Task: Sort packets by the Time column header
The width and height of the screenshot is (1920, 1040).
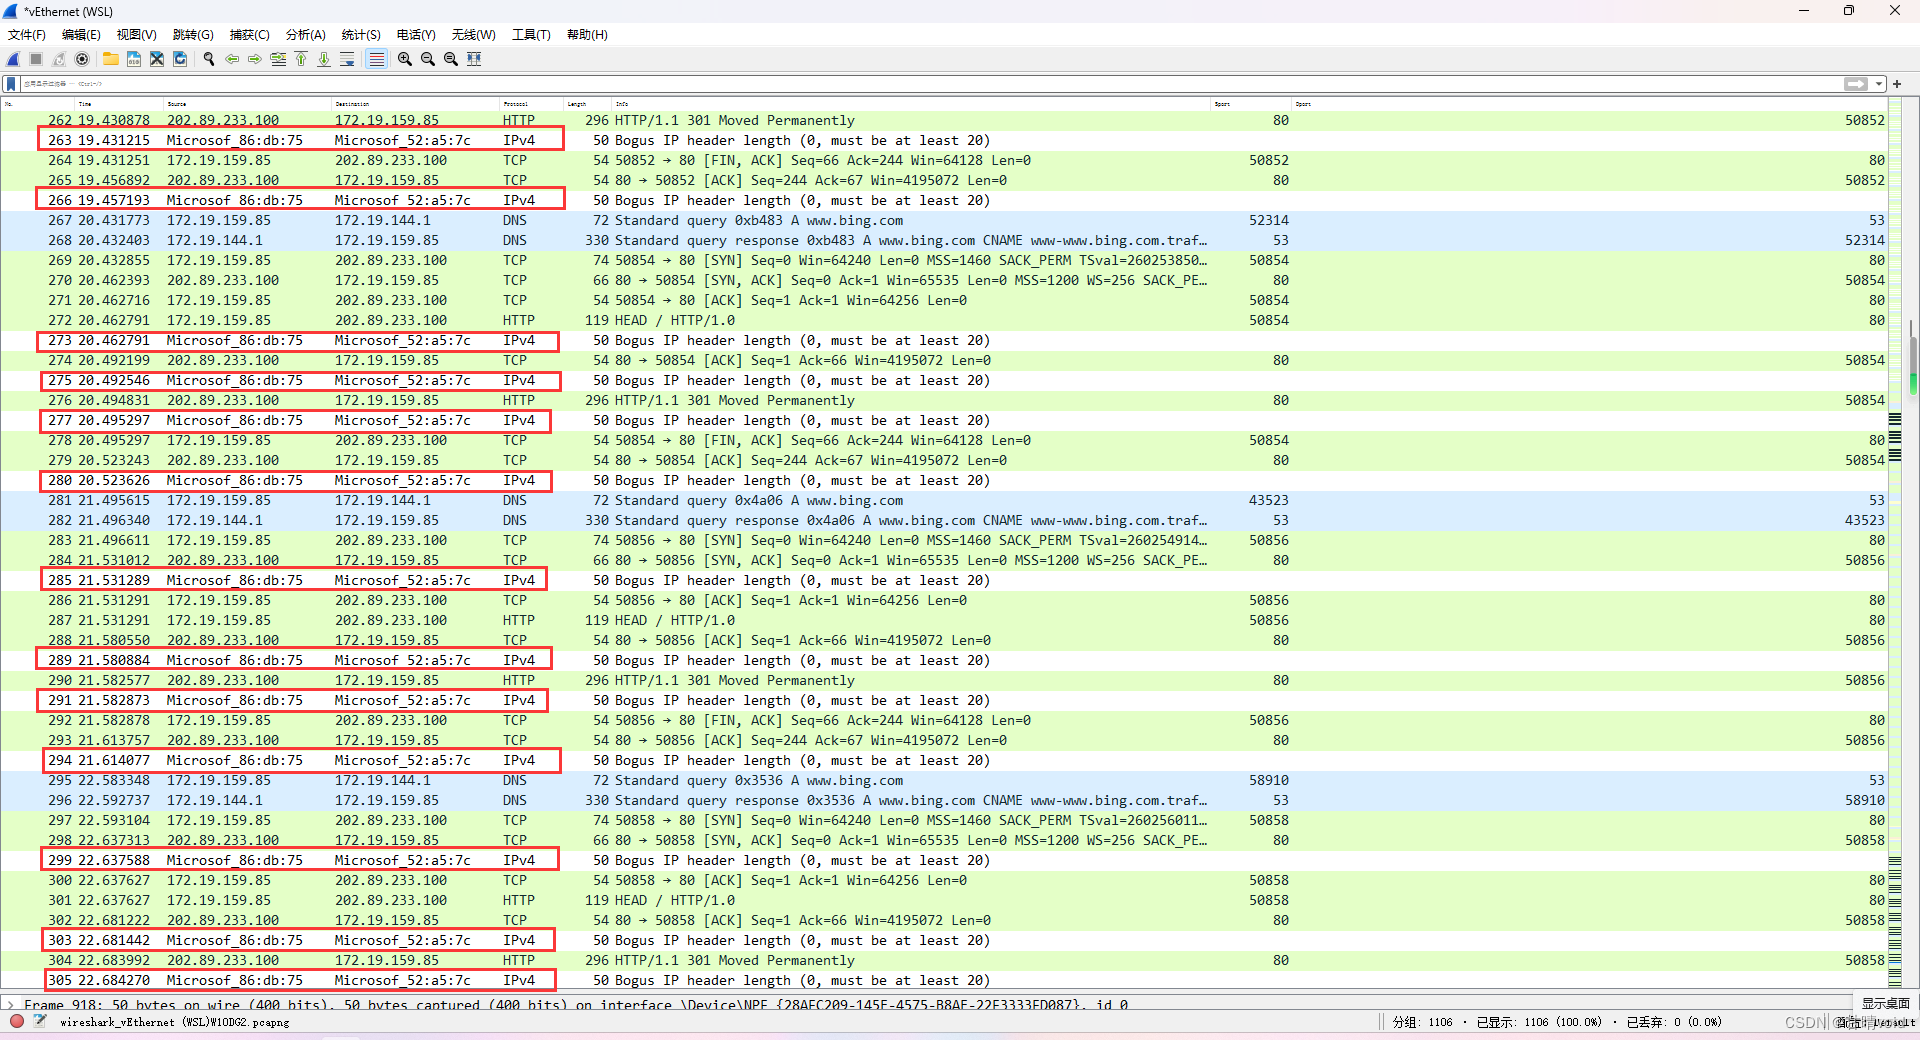Action: tap(119, 104)
